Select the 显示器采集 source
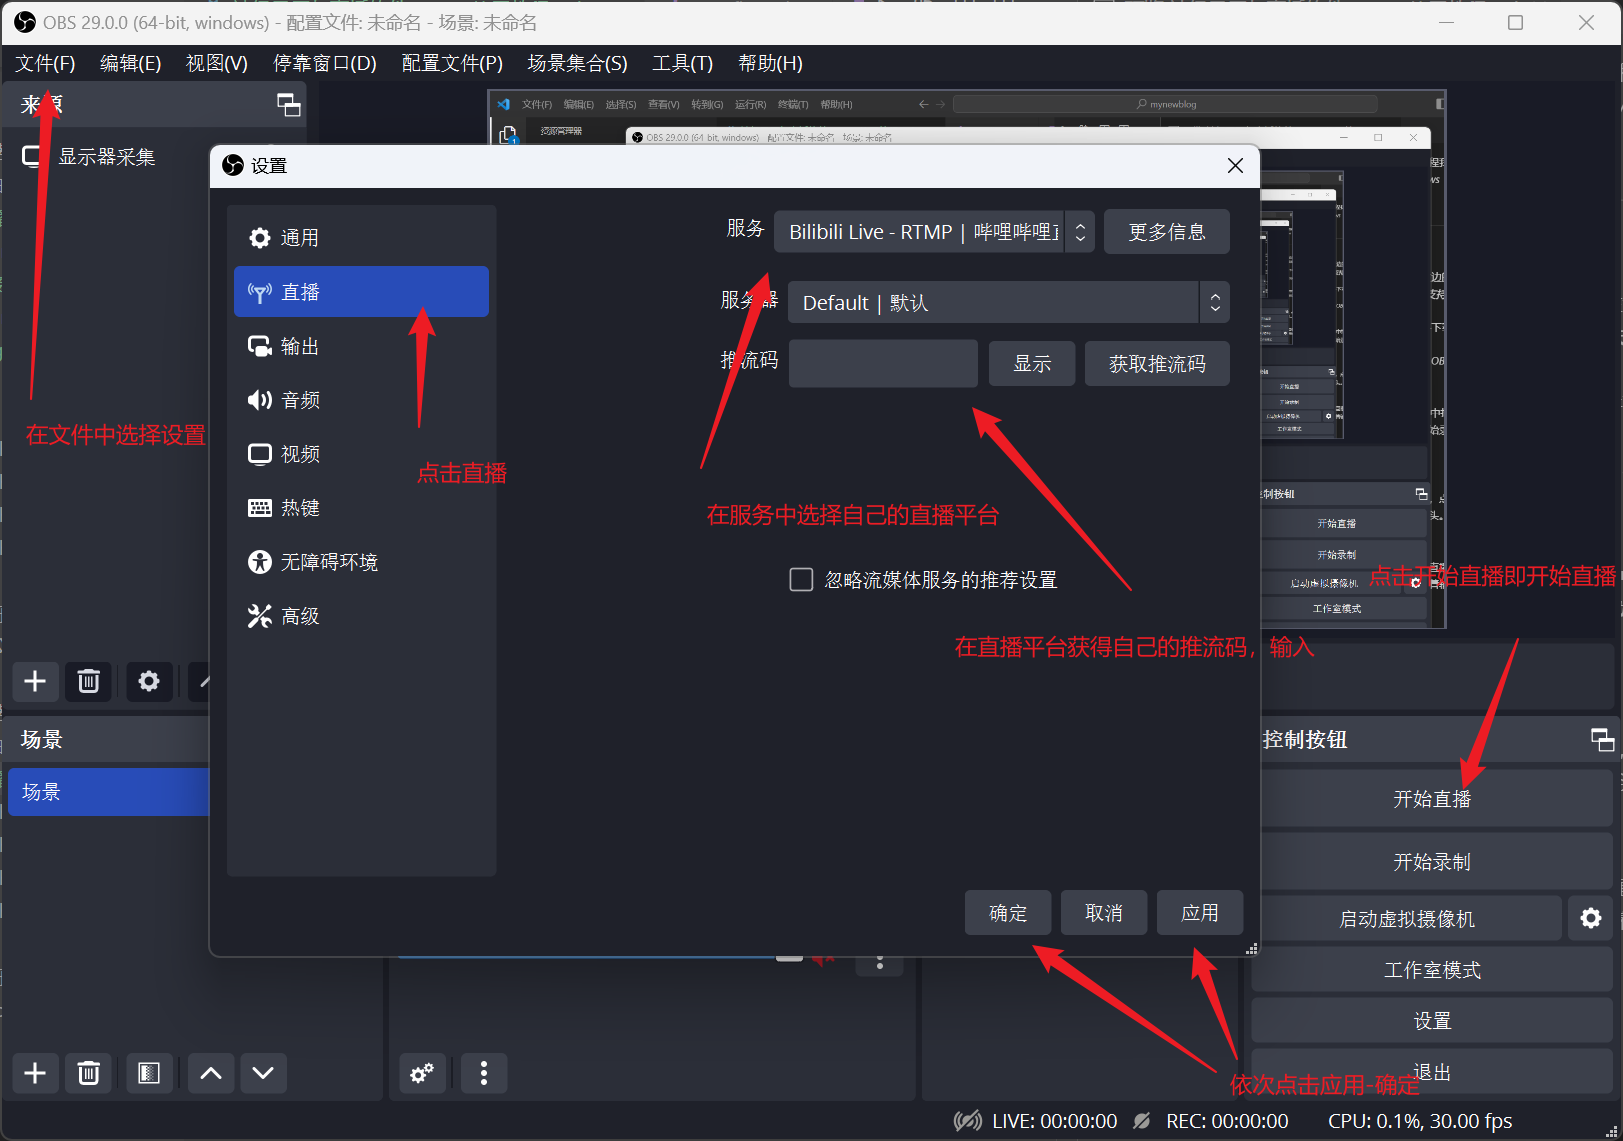Screen dimensions: 1623x1141 point(108,157)
